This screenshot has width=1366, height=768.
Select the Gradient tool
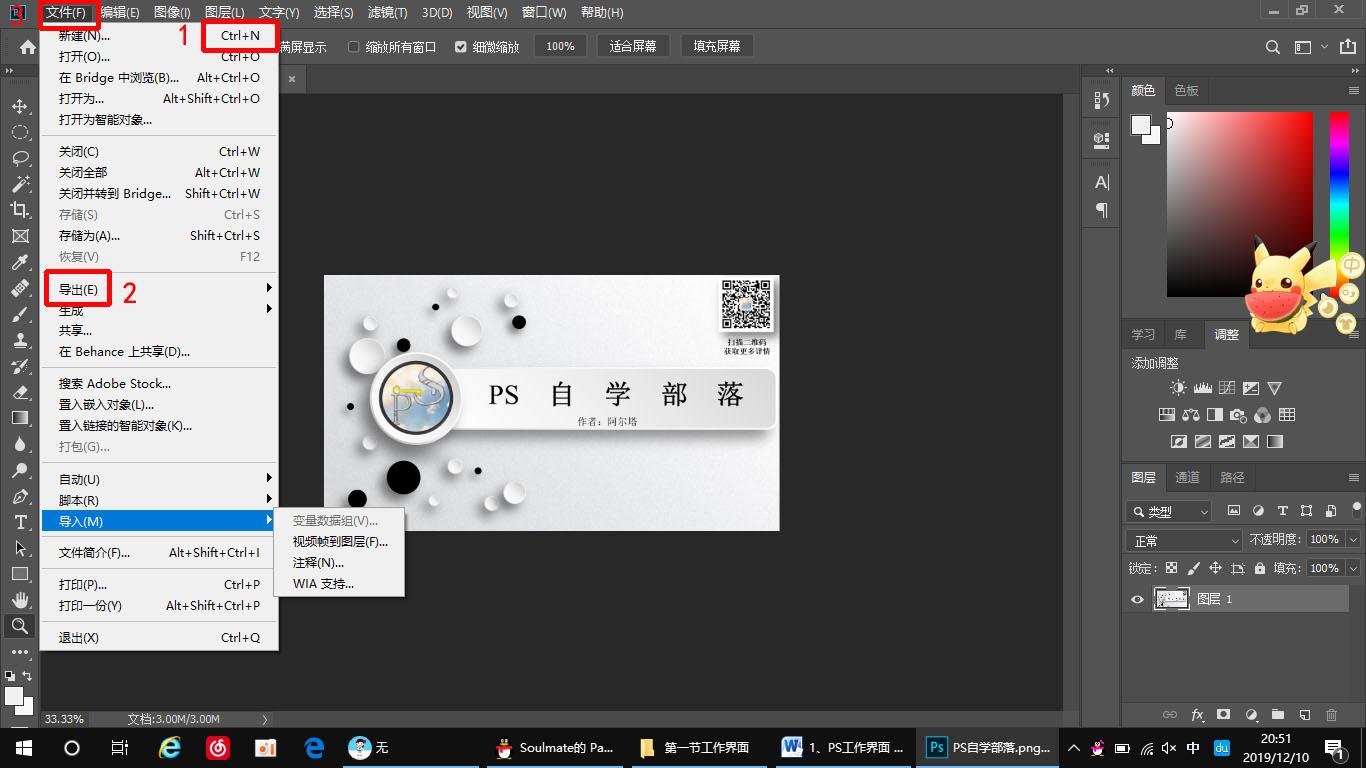[19, 418]
